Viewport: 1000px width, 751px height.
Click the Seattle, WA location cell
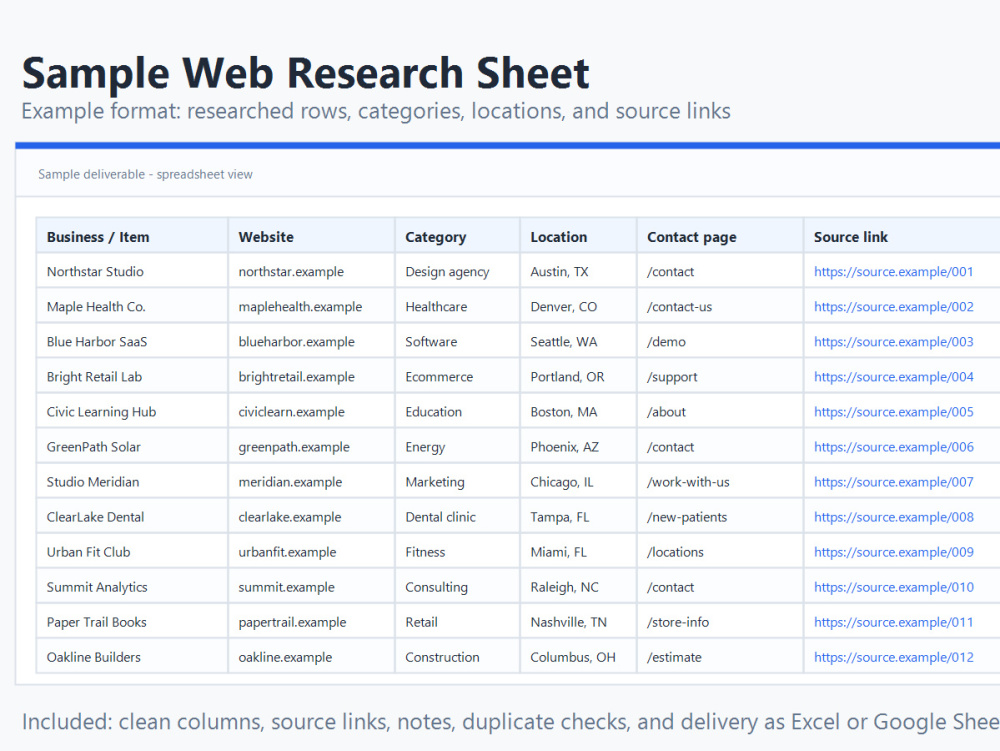[x=578, y=342]
